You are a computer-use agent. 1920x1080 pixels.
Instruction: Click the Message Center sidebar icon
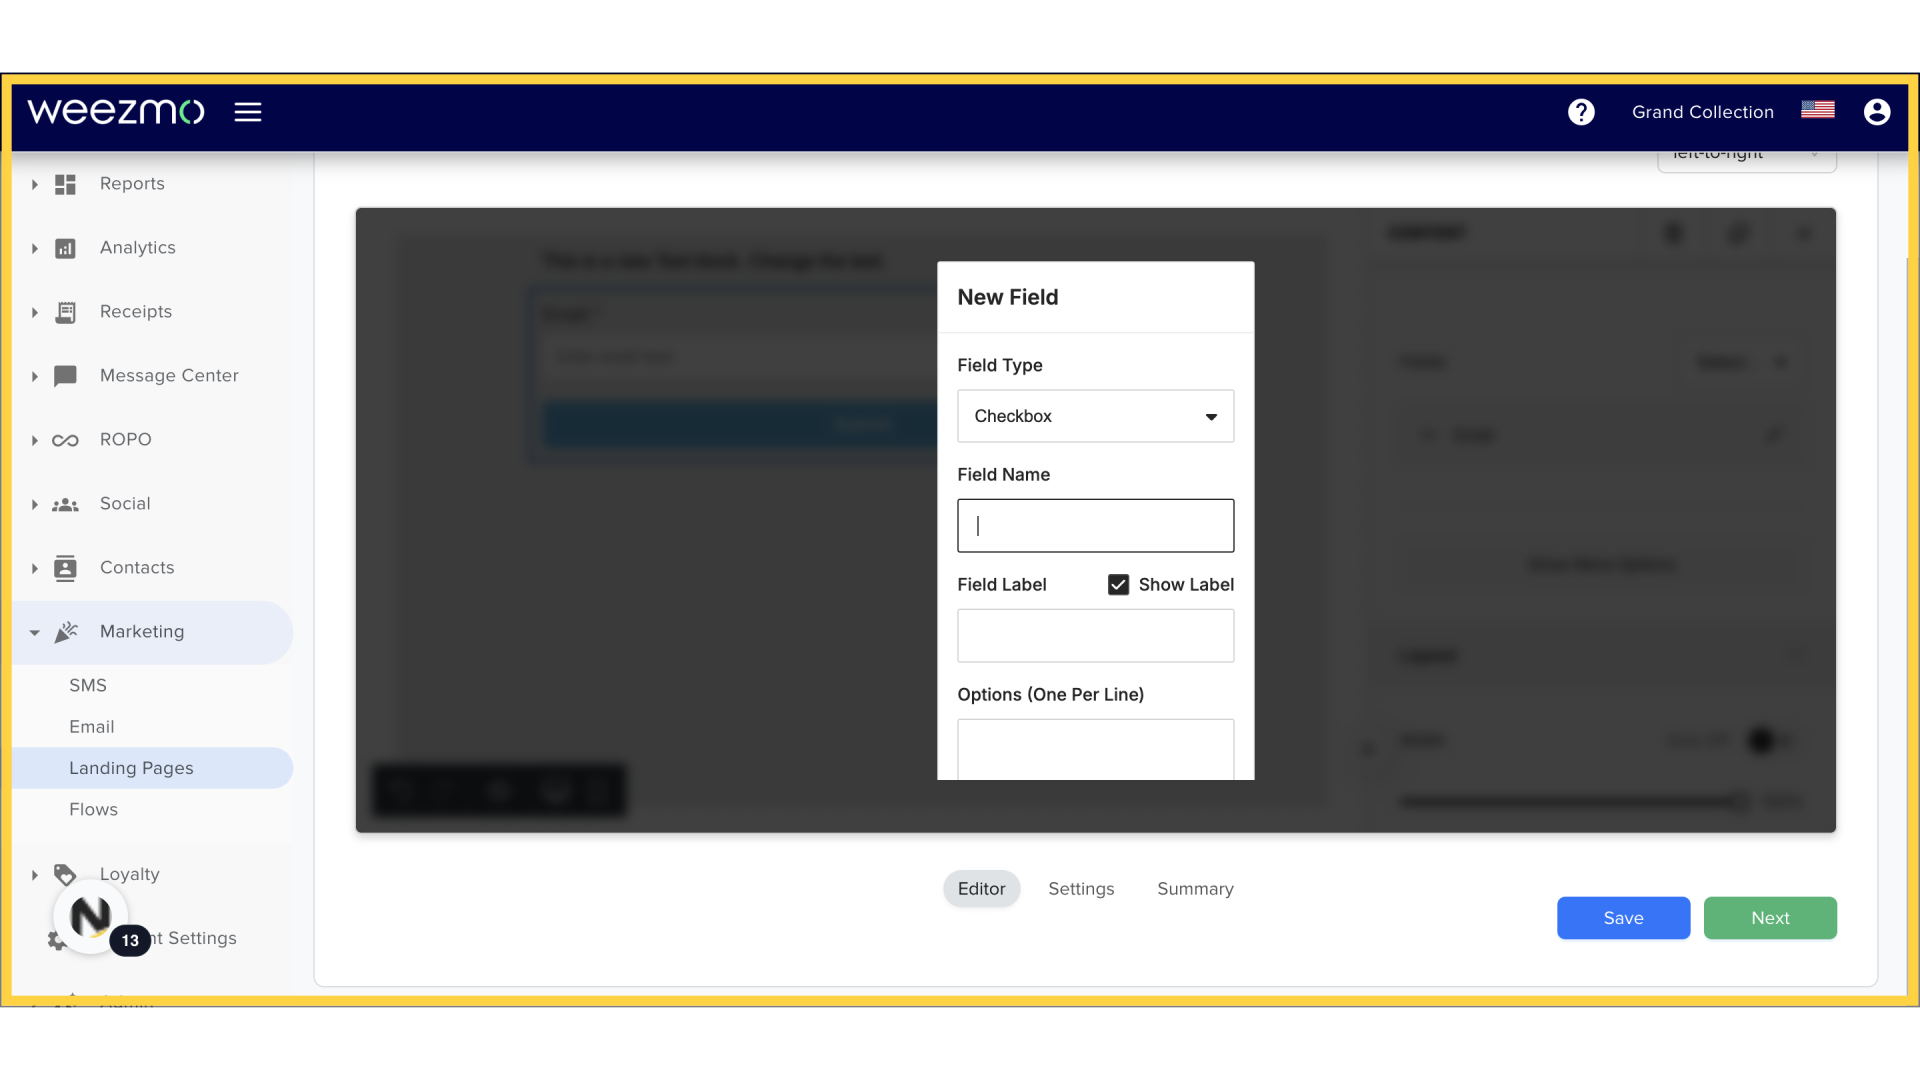coord(65,375)
